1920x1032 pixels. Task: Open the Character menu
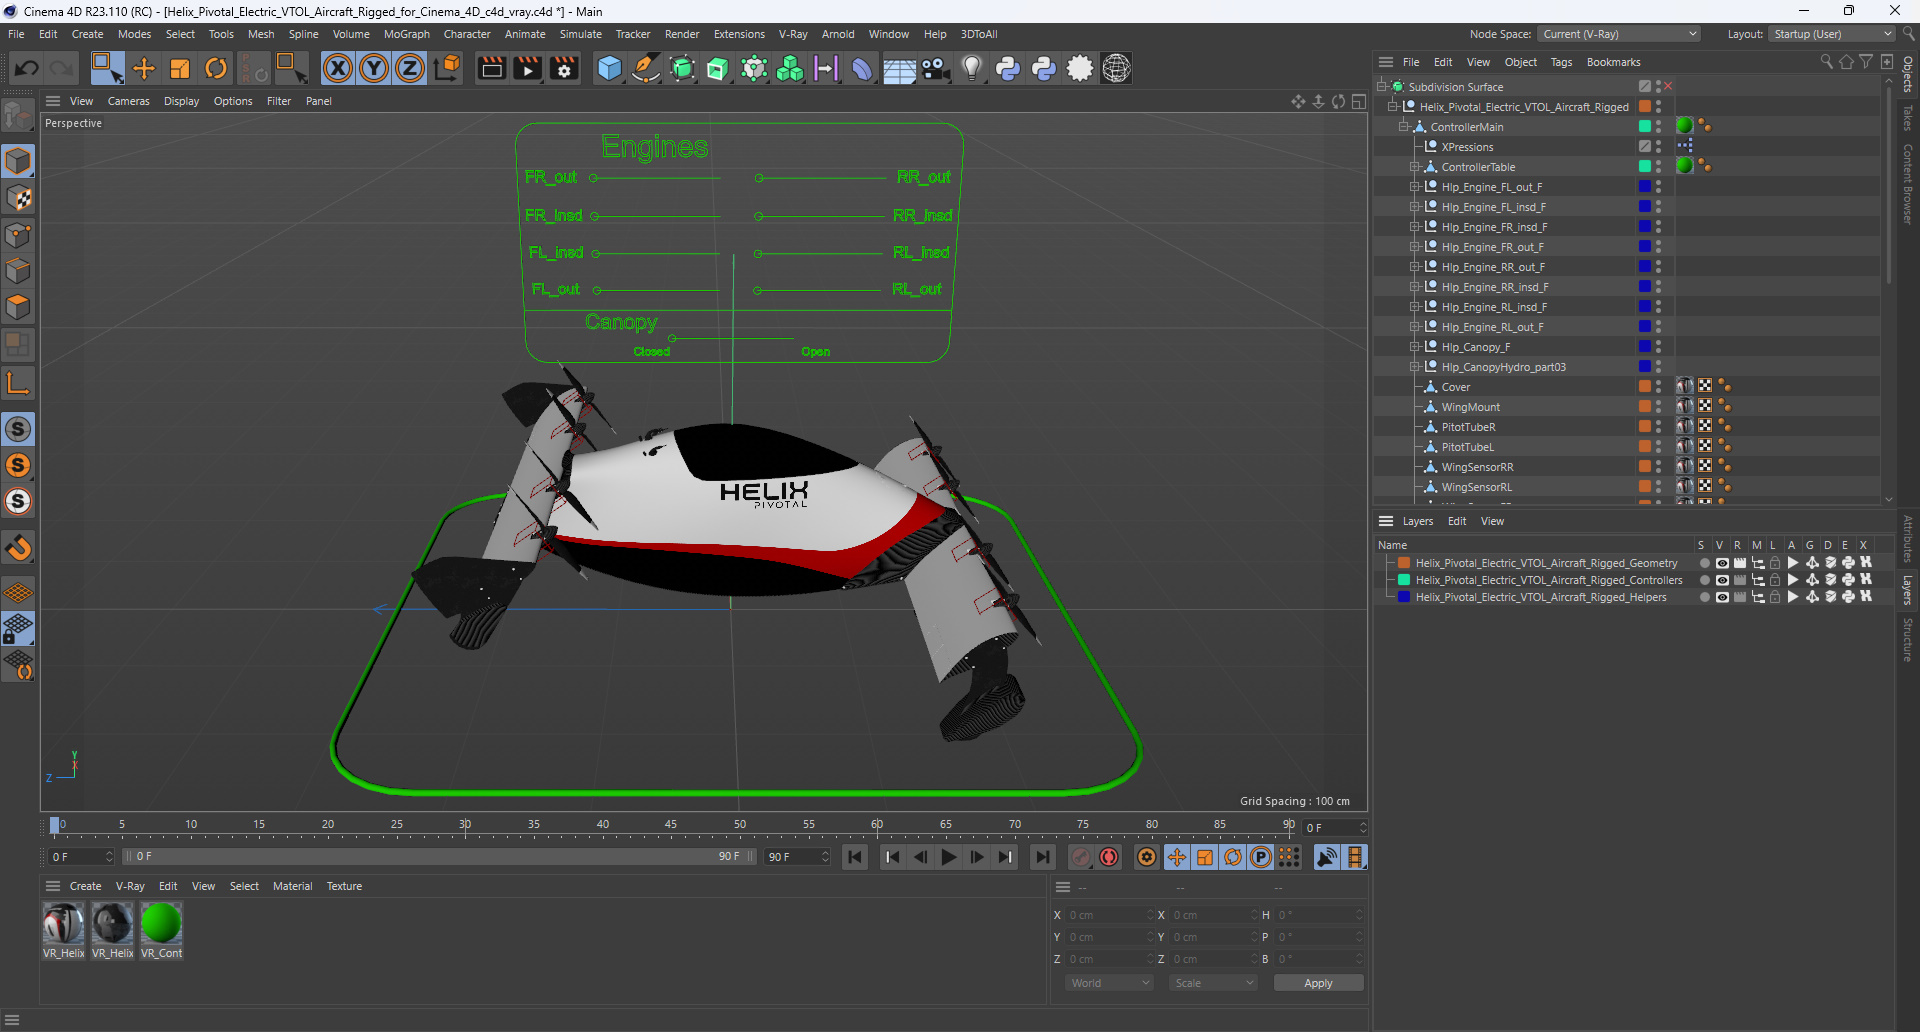467,34
